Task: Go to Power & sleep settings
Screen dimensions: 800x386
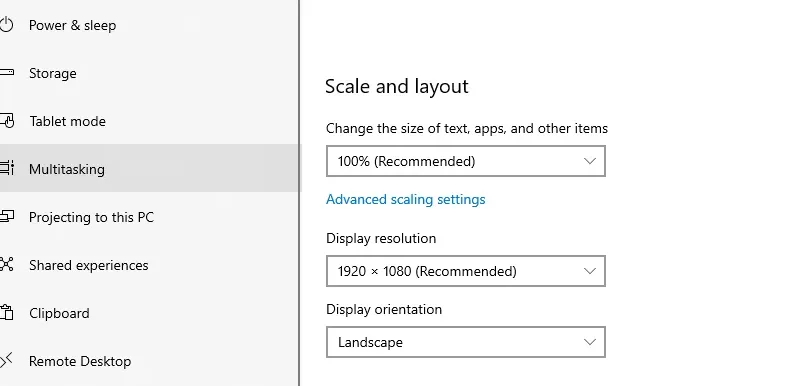Action: coord(149,25)
